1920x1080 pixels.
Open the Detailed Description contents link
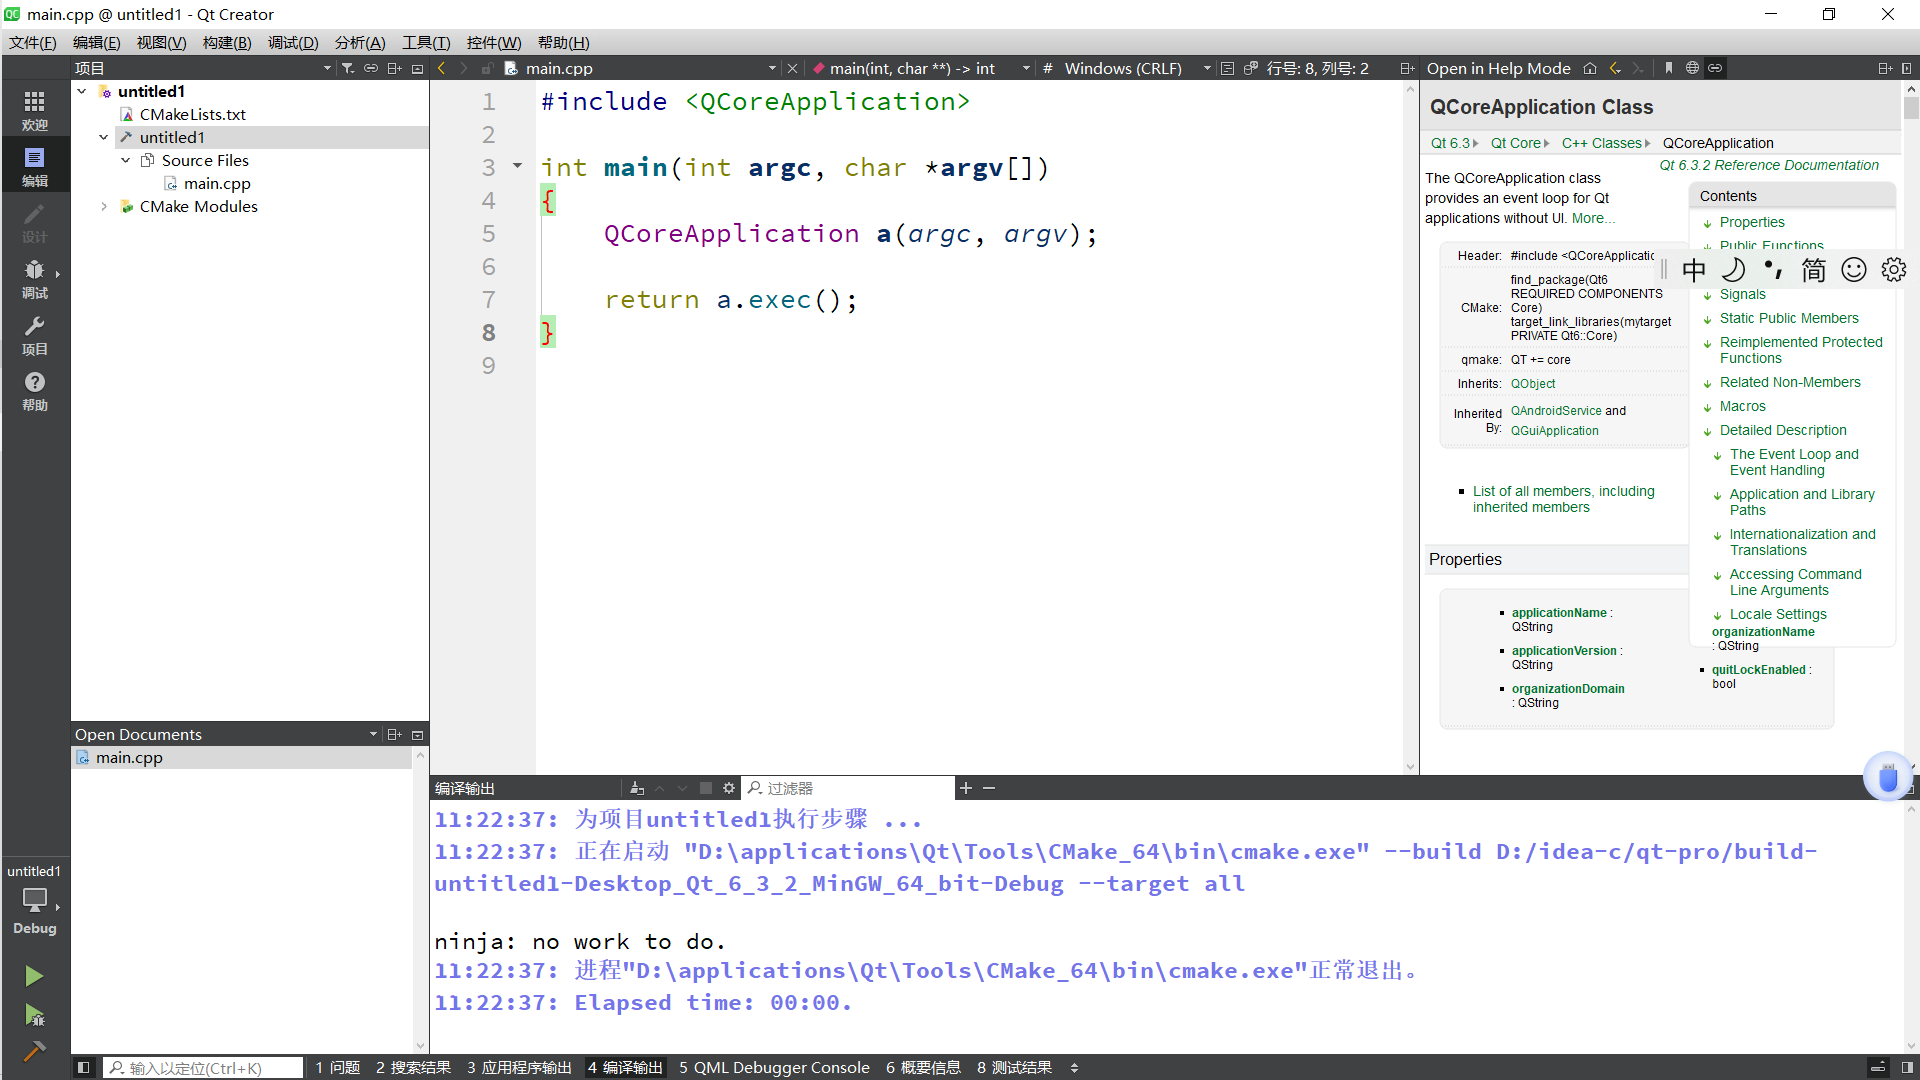(1783, 430)
